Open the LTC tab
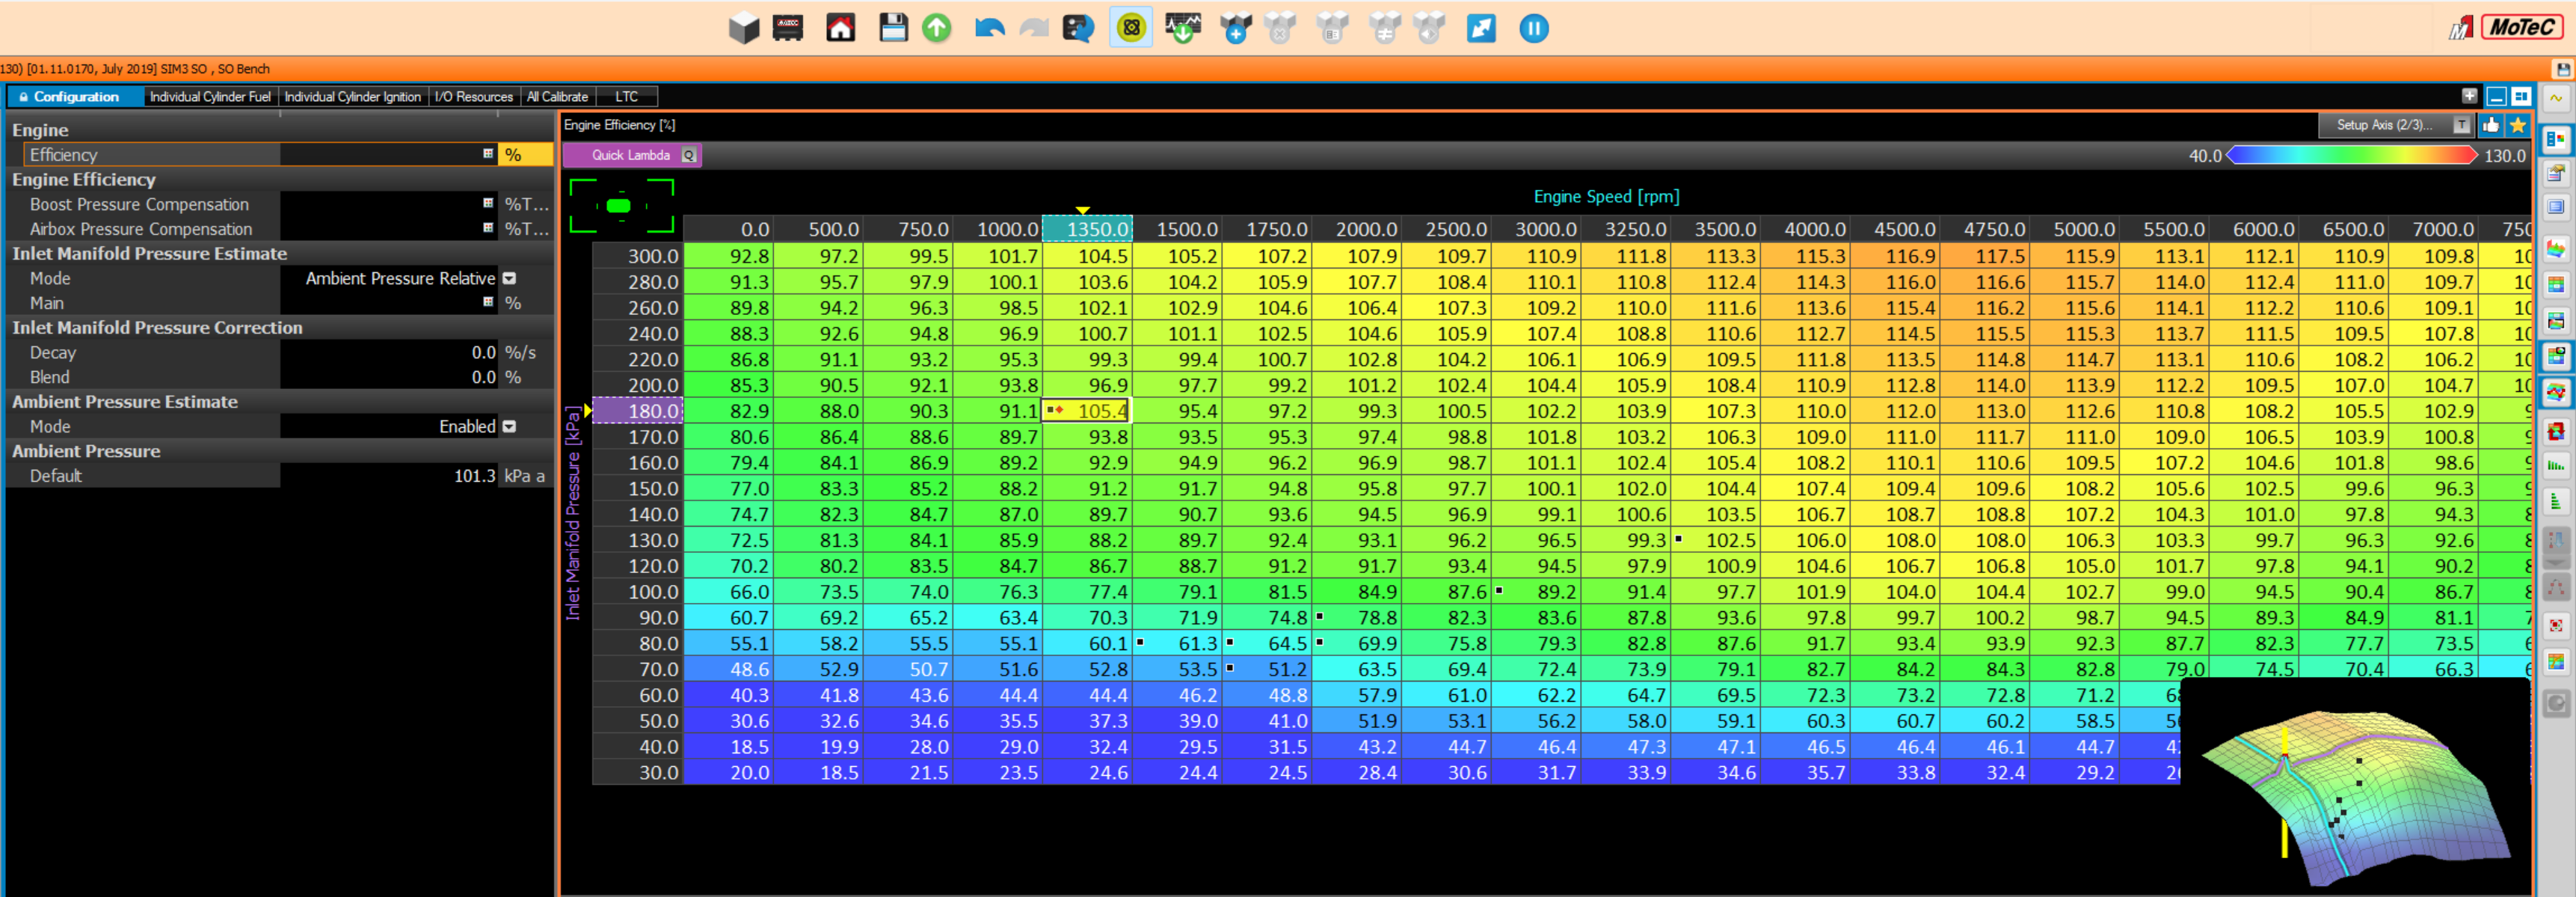The image size is (2576, 897). coord(626,97)
